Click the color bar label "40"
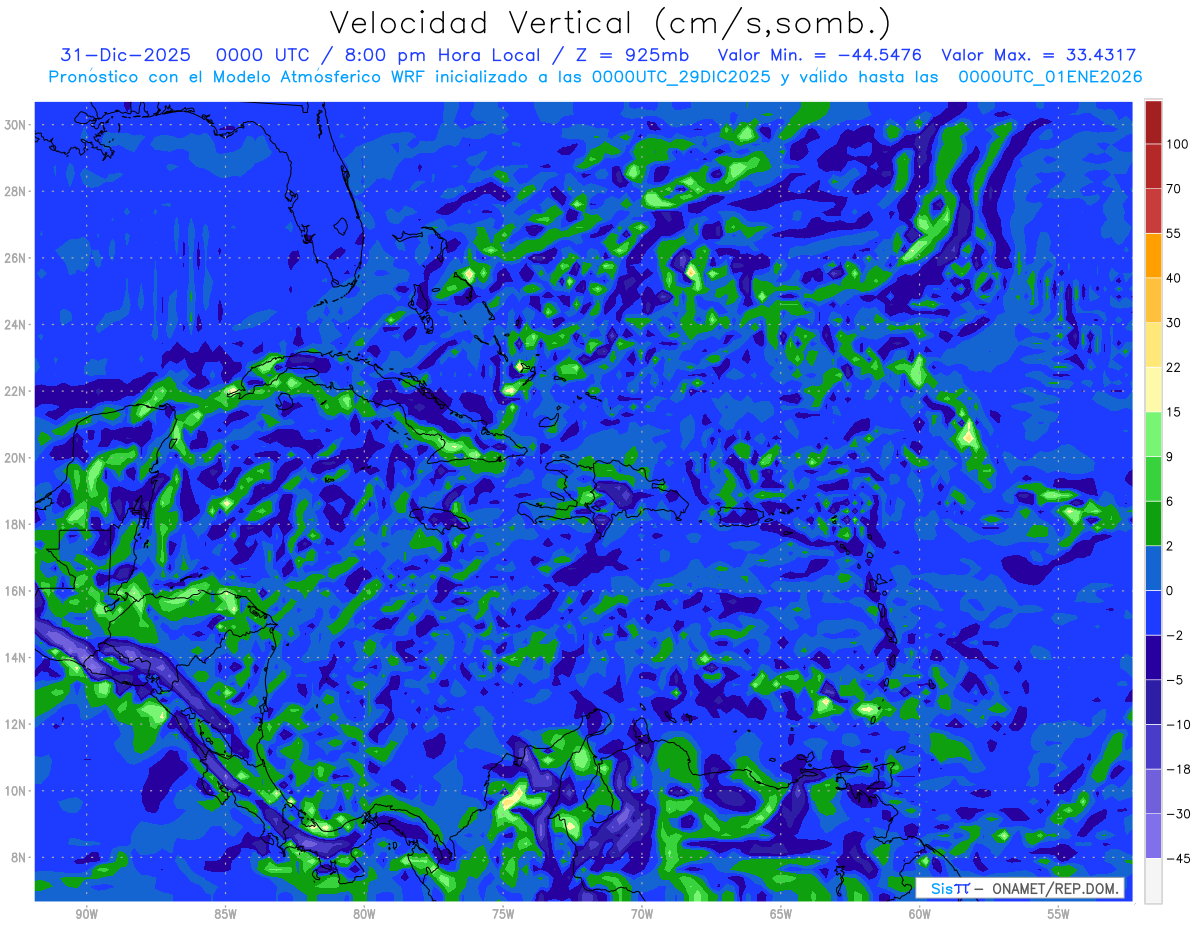Screen dimensions: 1200x927 [1174, 278]
